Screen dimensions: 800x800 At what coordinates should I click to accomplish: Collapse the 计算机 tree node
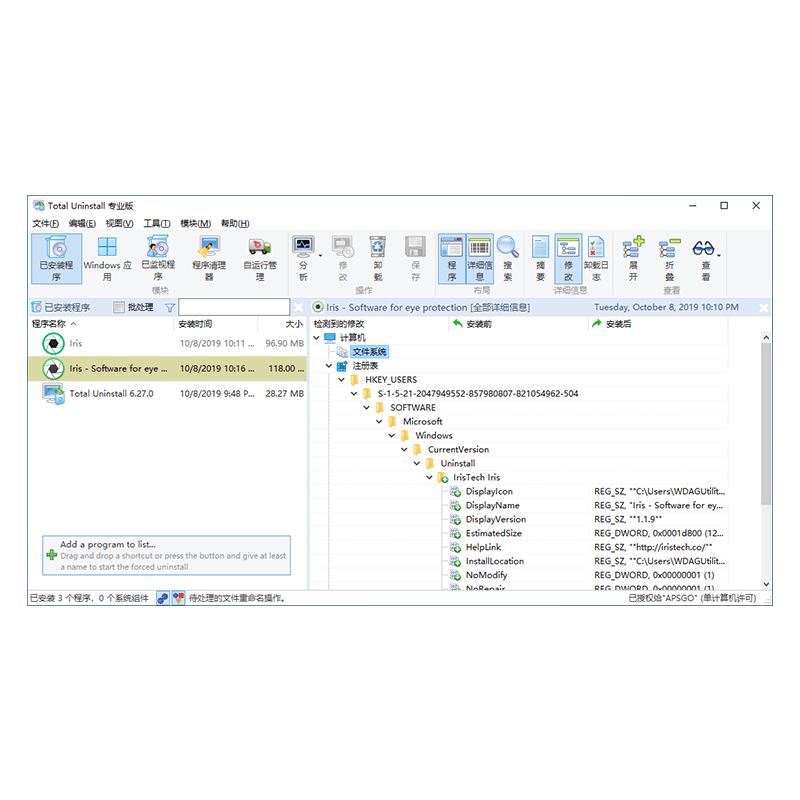[317, 338]
